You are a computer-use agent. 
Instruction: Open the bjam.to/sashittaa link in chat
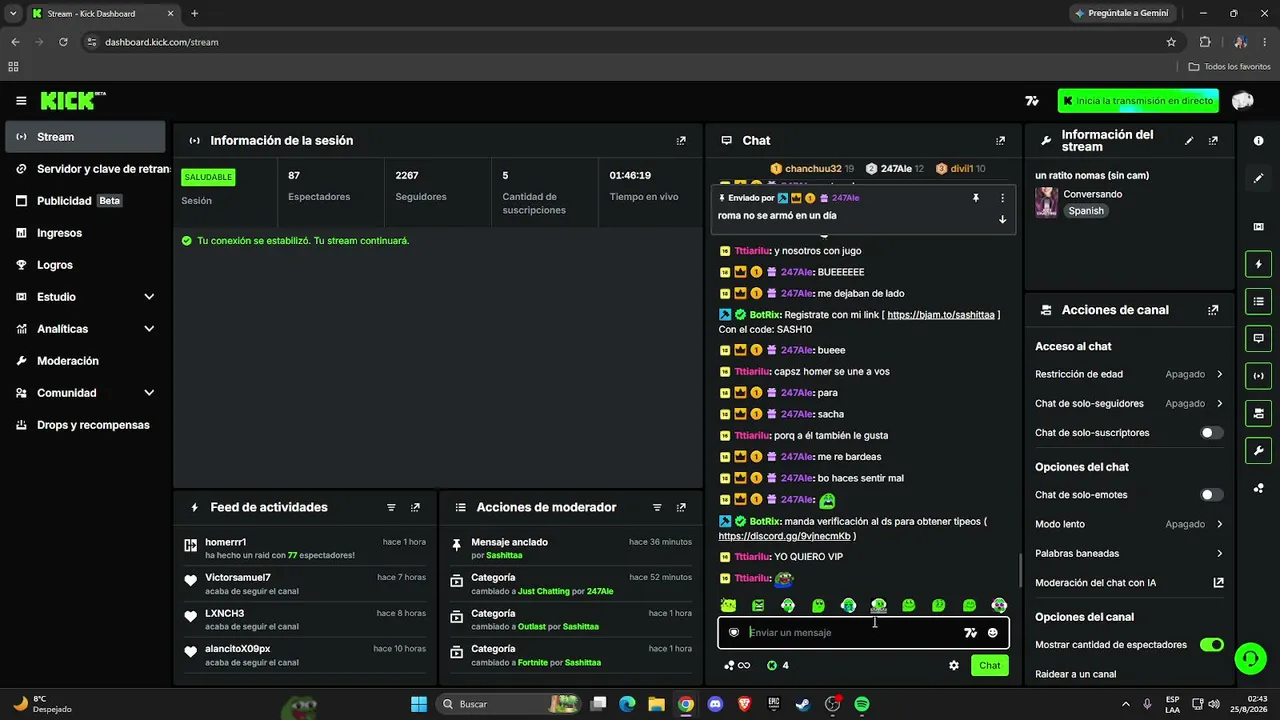940,315
